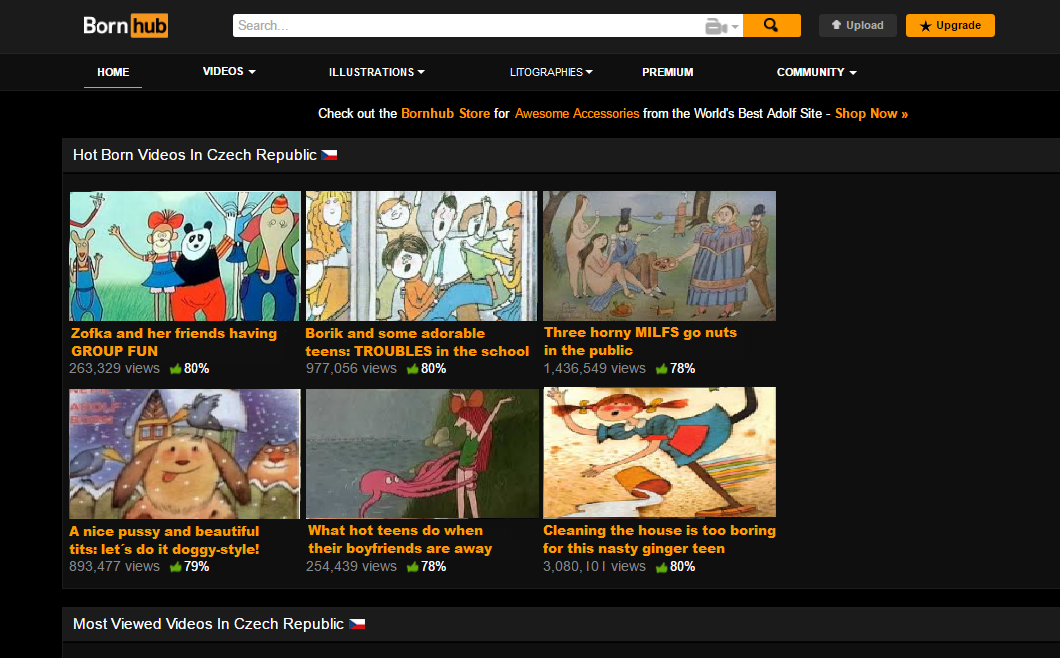Click the Most Viewed Videos In Czech Republic heading
This screenshot has width=1060, height=658.
[x=208, y=624]
